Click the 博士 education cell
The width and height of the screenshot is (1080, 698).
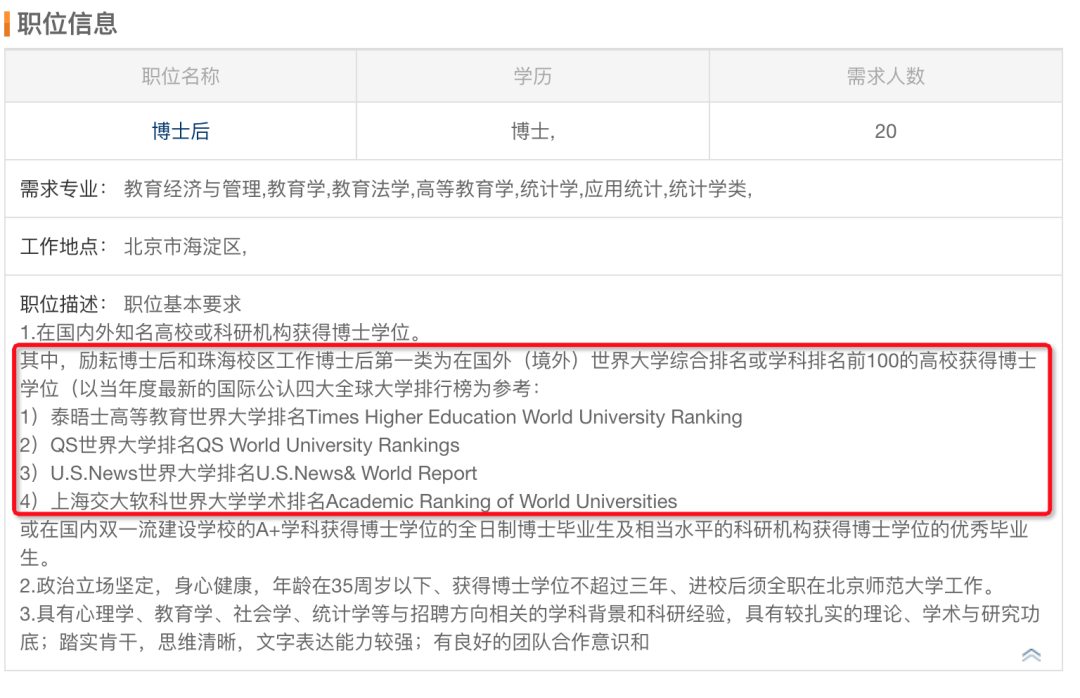[x=532, y=131]
